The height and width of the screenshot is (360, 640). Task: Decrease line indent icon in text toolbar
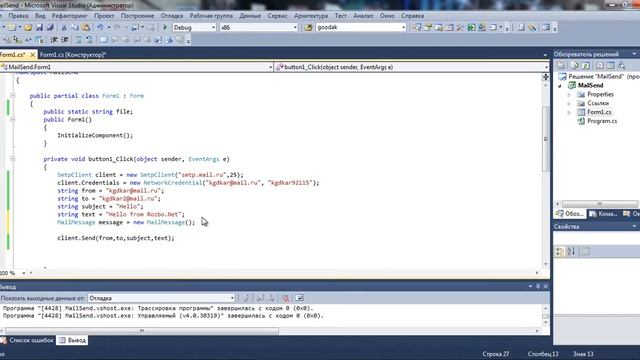click(54, 40)
